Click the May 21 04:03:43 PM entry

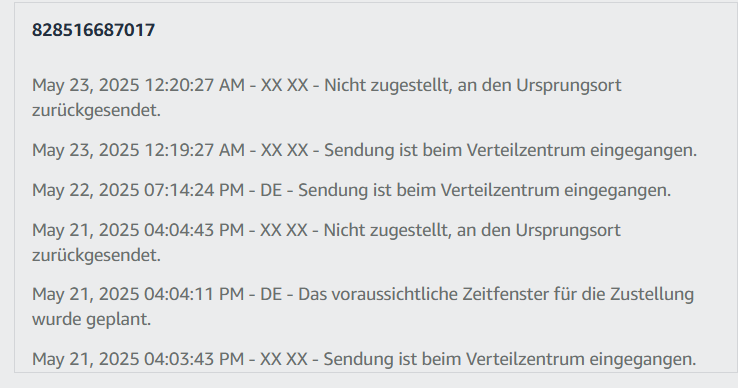point(364,359)
